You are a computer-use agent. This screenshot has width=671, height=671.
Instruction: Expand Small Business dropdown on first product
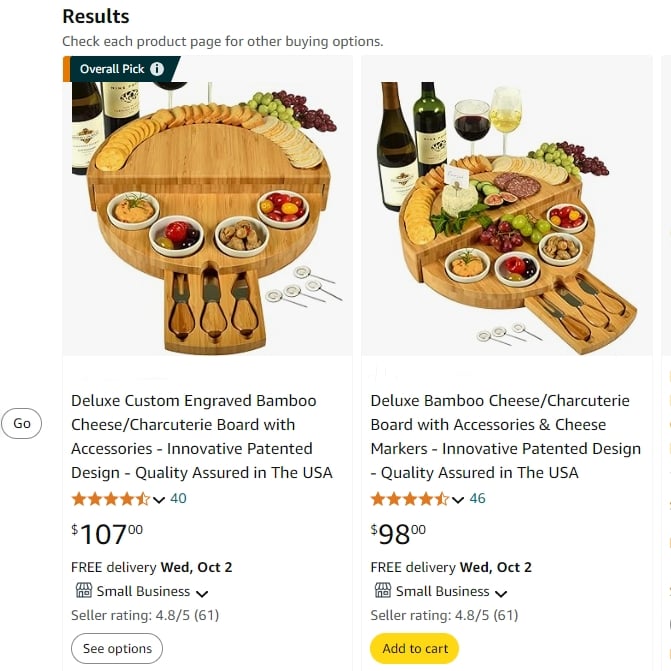coord(202,593)
